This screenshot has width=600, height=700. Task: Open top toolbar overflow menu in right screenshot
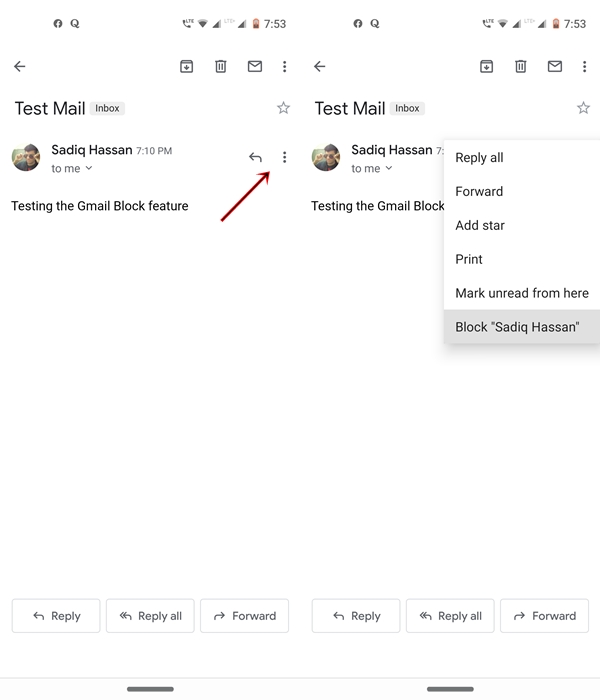tap(584, 67)
